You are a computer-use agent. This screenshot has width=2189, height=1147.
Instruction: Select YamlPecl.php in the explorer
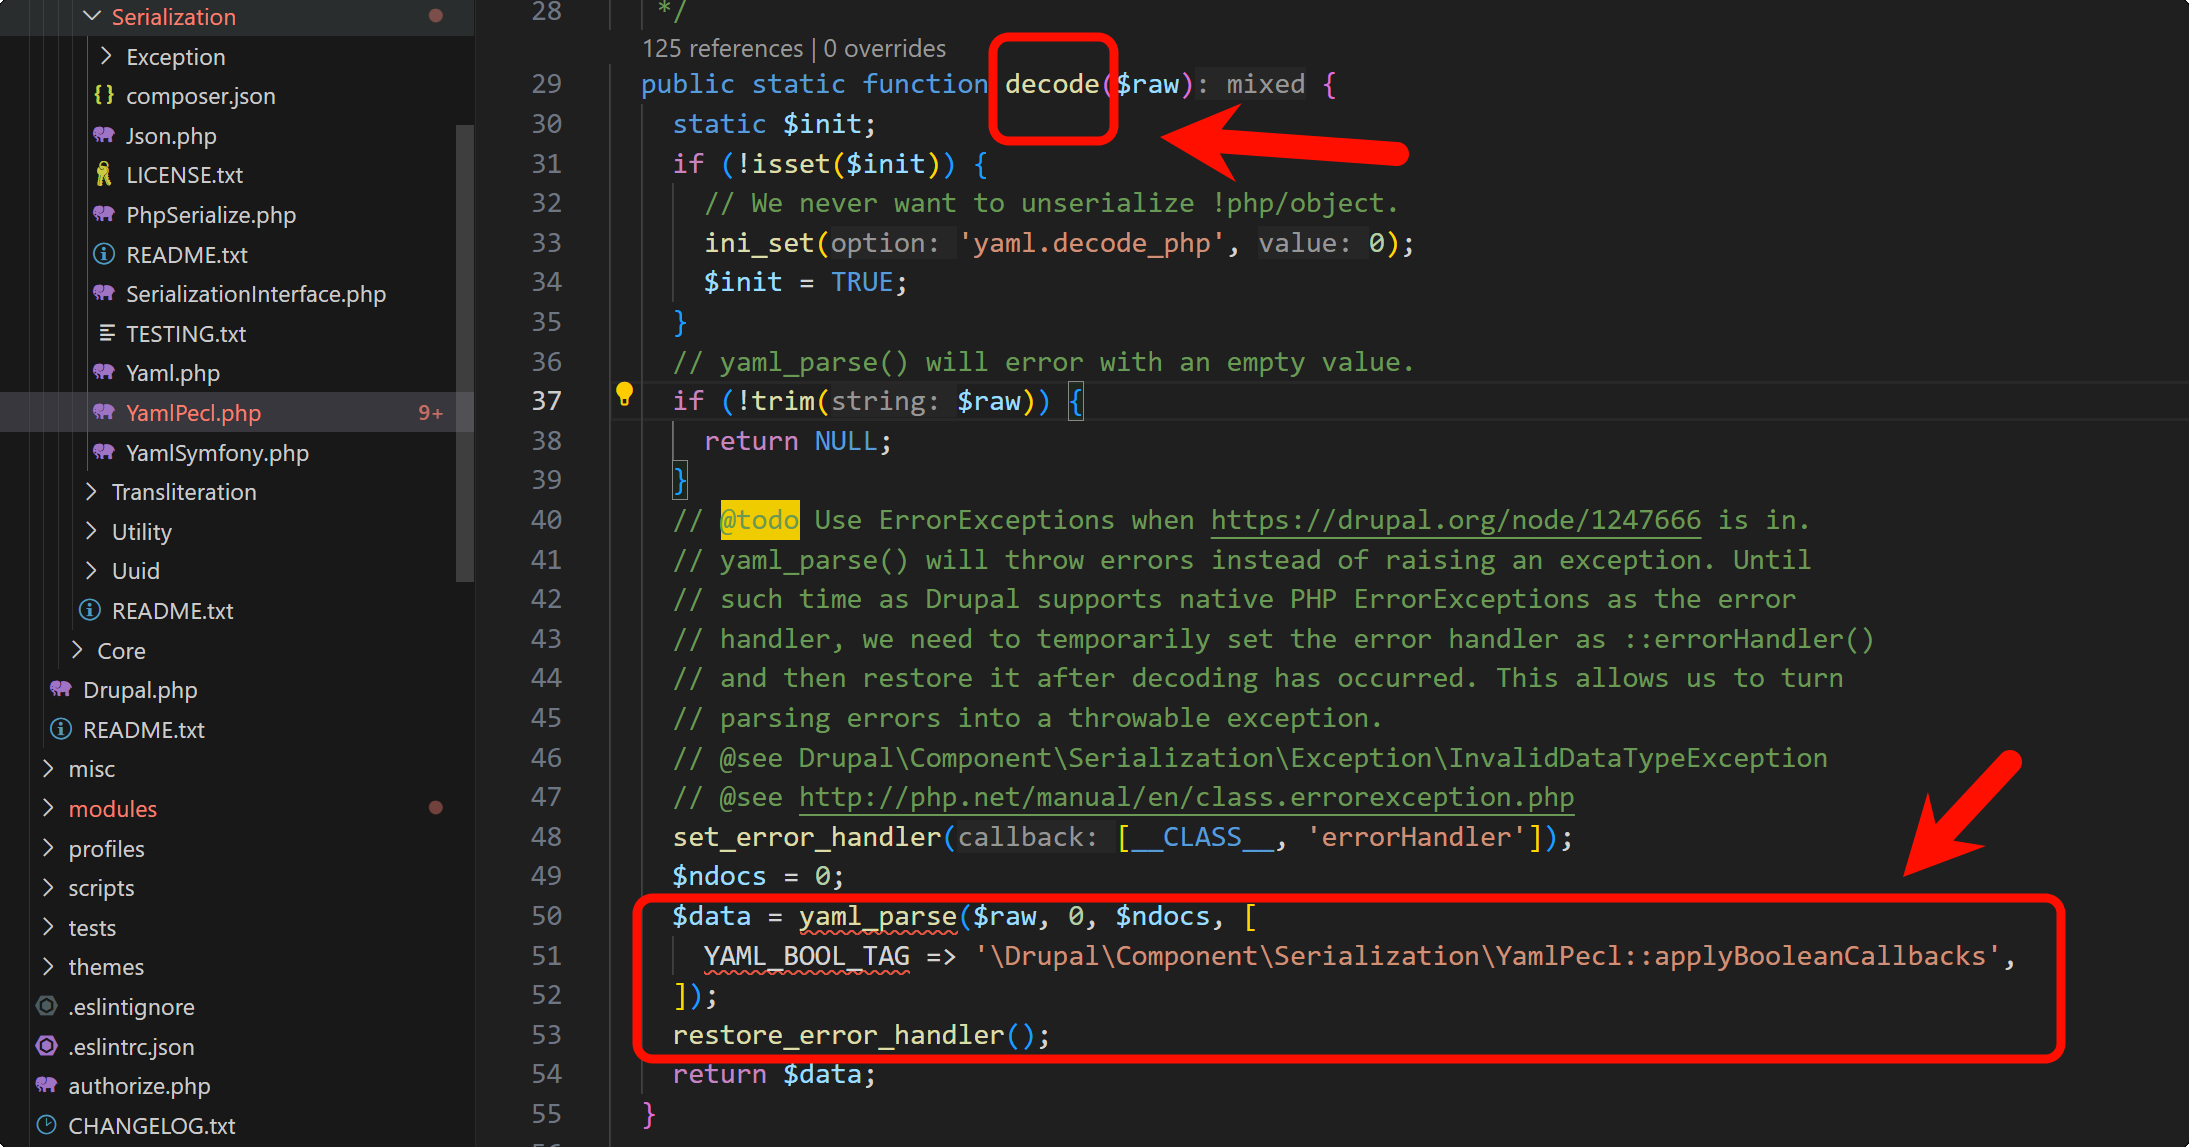193,413
